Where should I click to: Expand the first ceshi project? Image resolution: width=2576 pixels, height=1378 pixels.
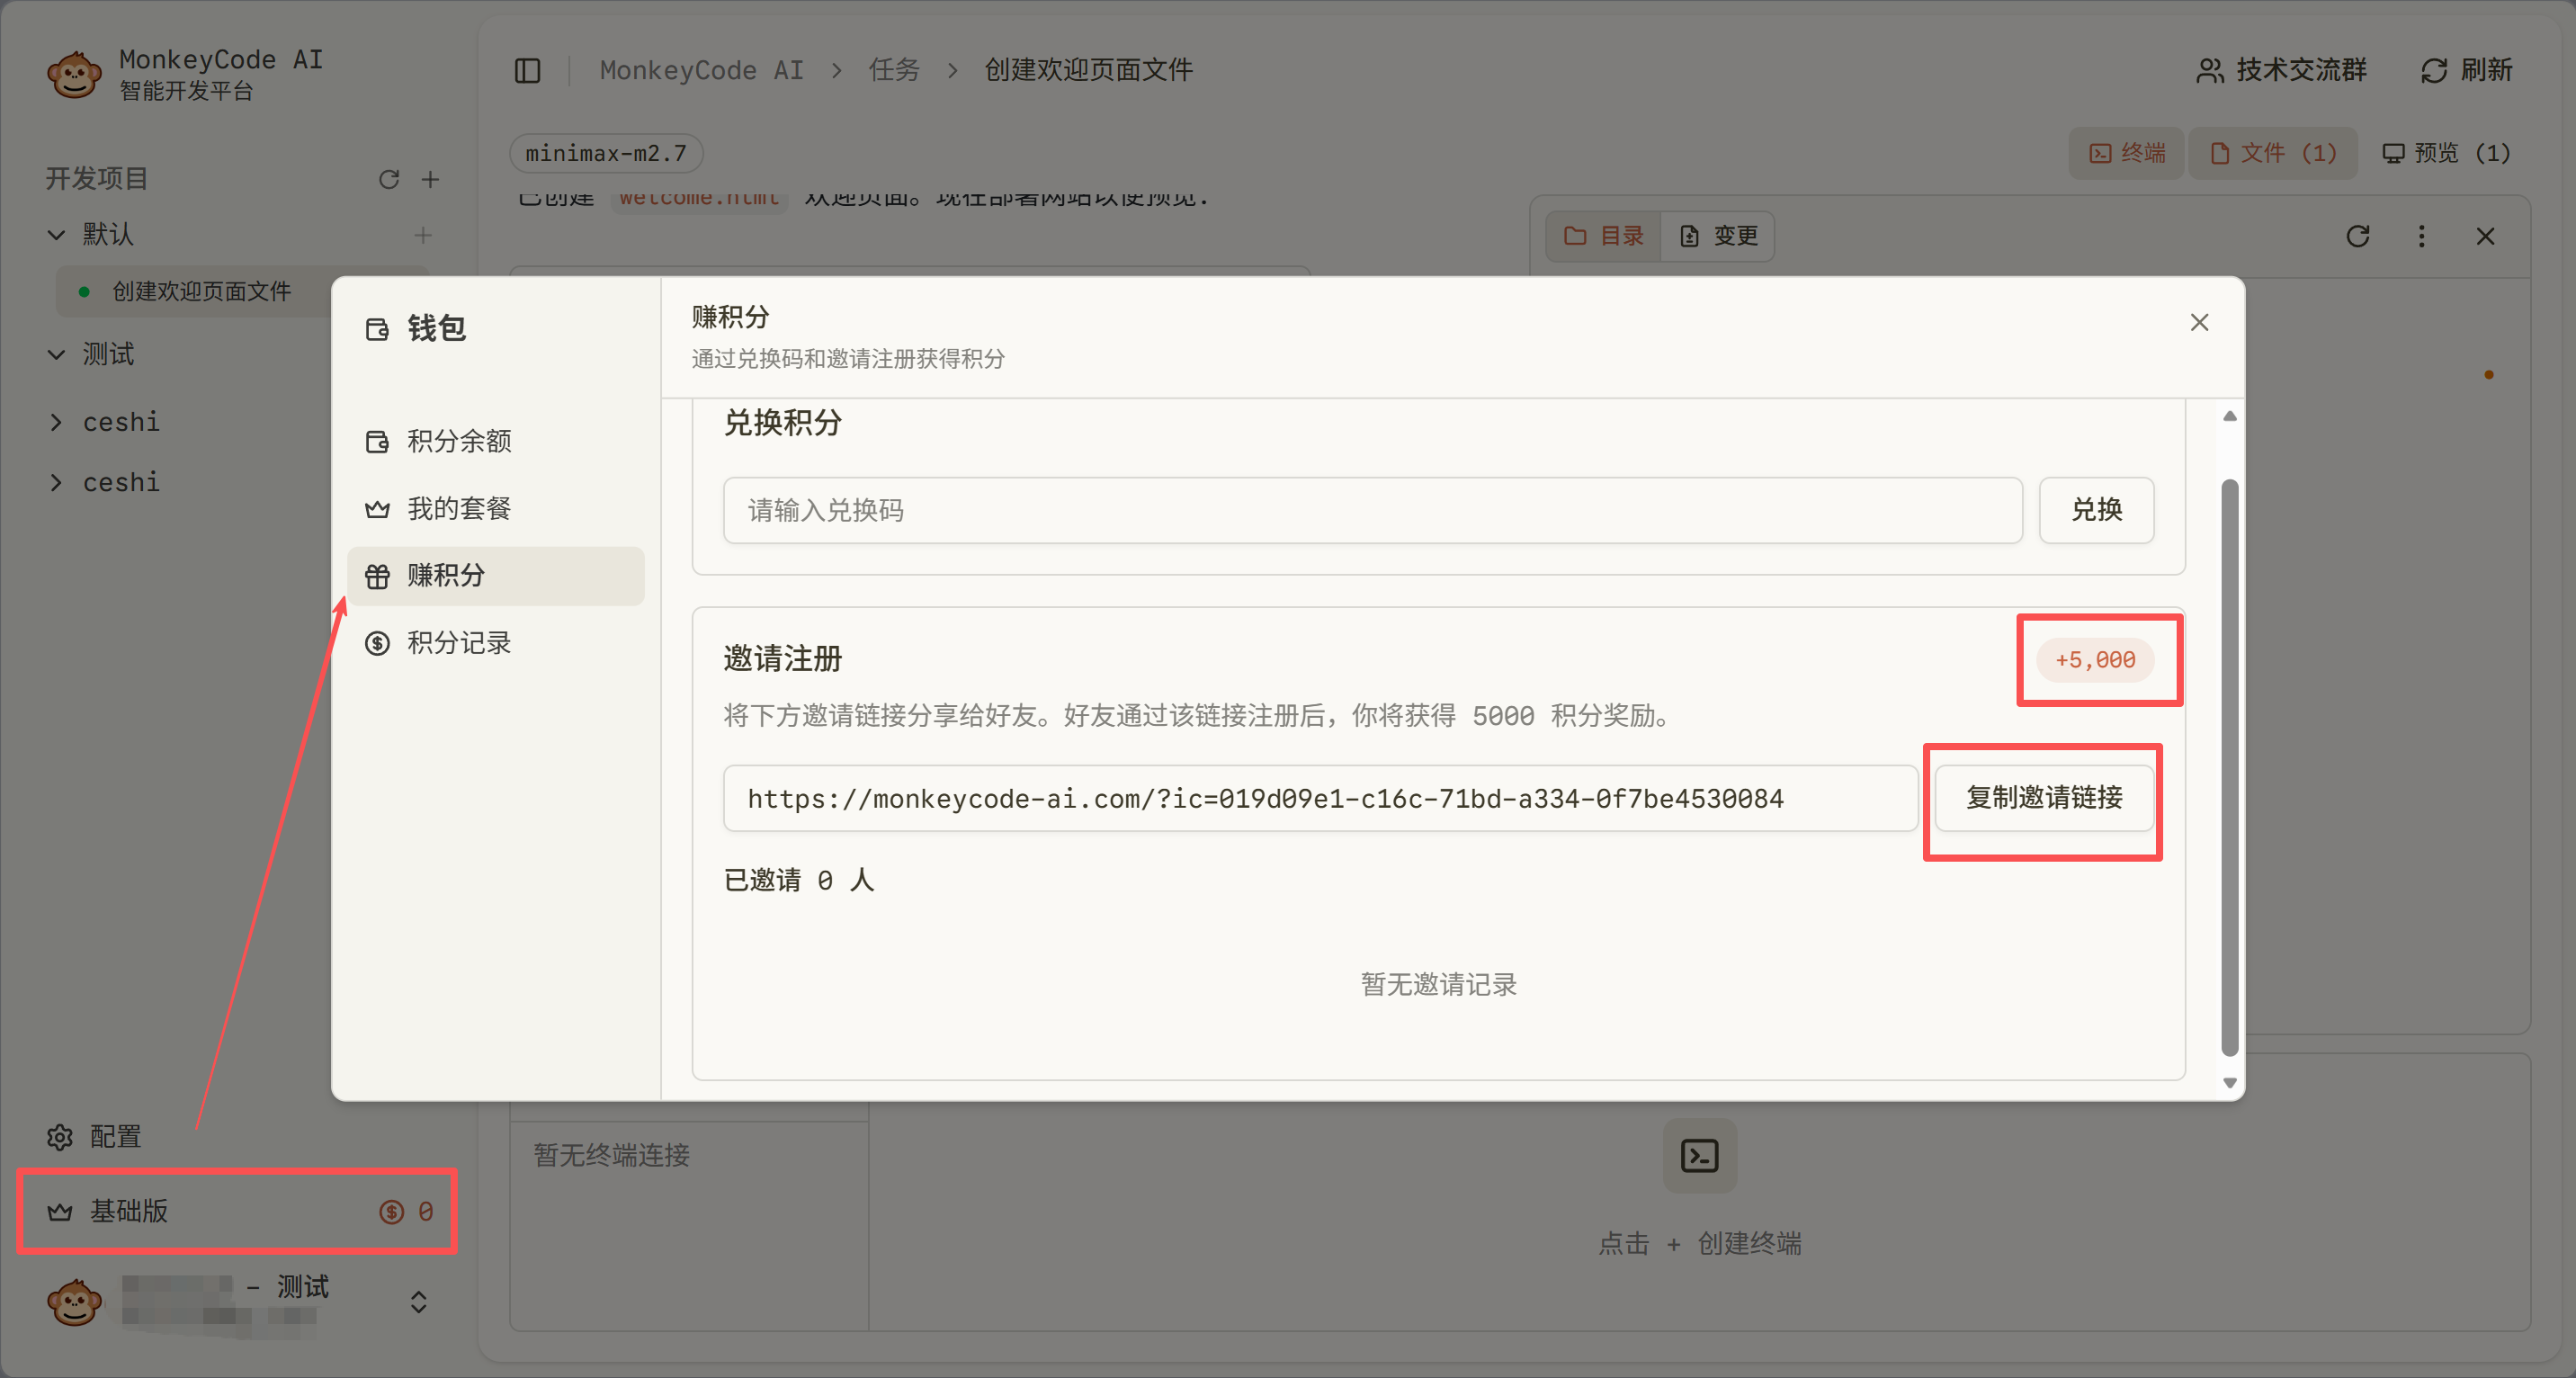[57, 422]
